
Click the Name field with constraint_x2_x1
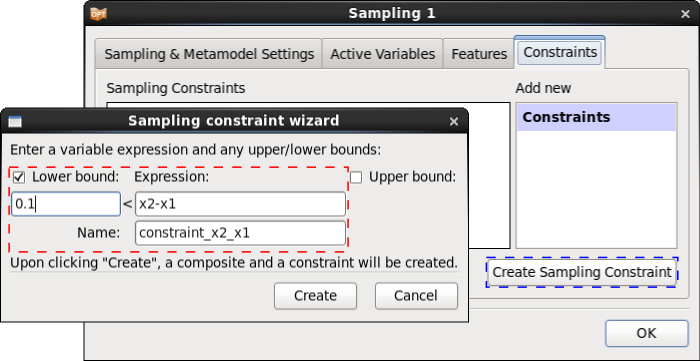[240, 233]
